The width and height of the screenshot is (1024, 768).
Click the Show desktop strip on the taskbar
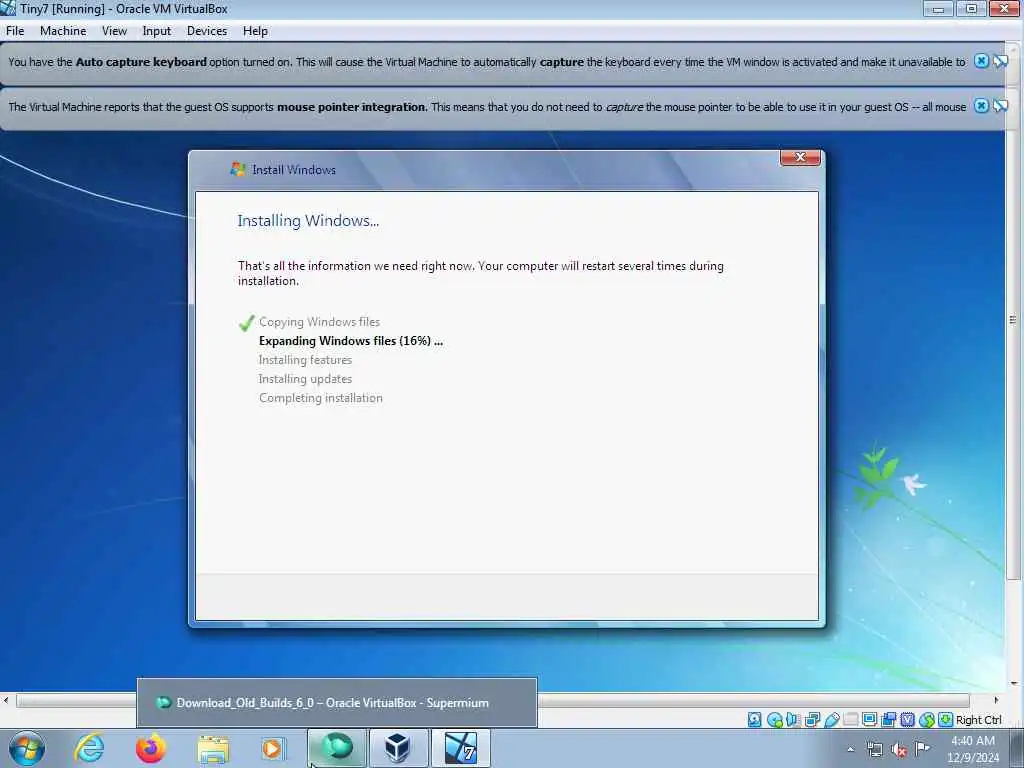pos(1017,748)
